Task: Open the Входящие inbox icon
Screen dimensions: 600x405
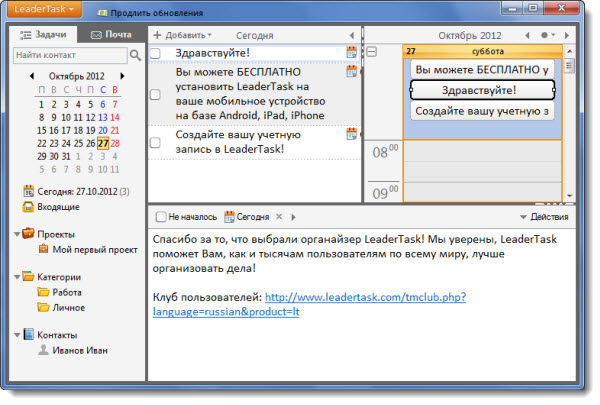Action: (x=29, y=207)
